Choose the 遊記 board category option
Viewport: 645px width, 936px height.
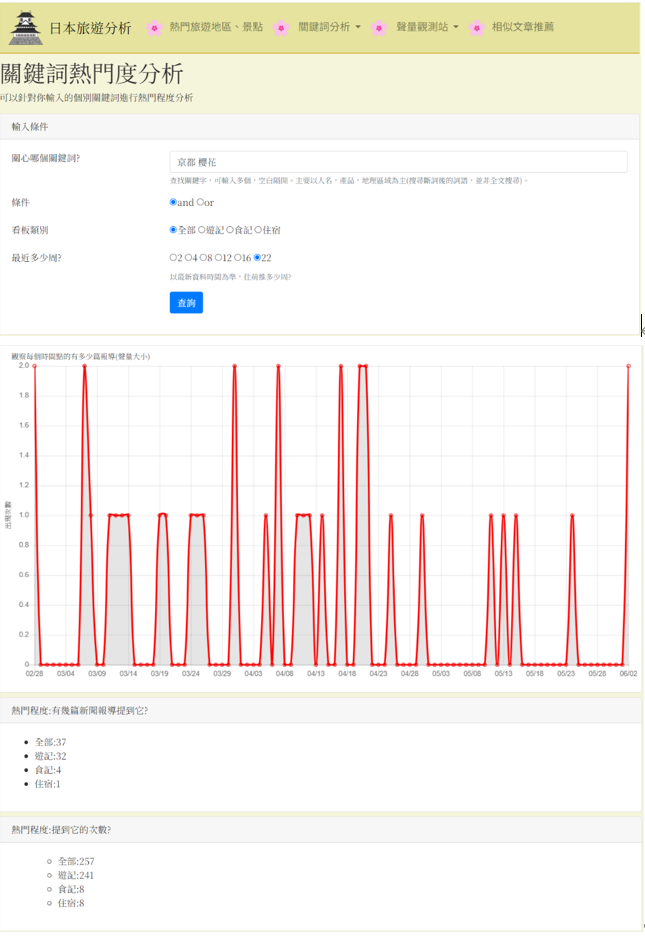point(202,230)
